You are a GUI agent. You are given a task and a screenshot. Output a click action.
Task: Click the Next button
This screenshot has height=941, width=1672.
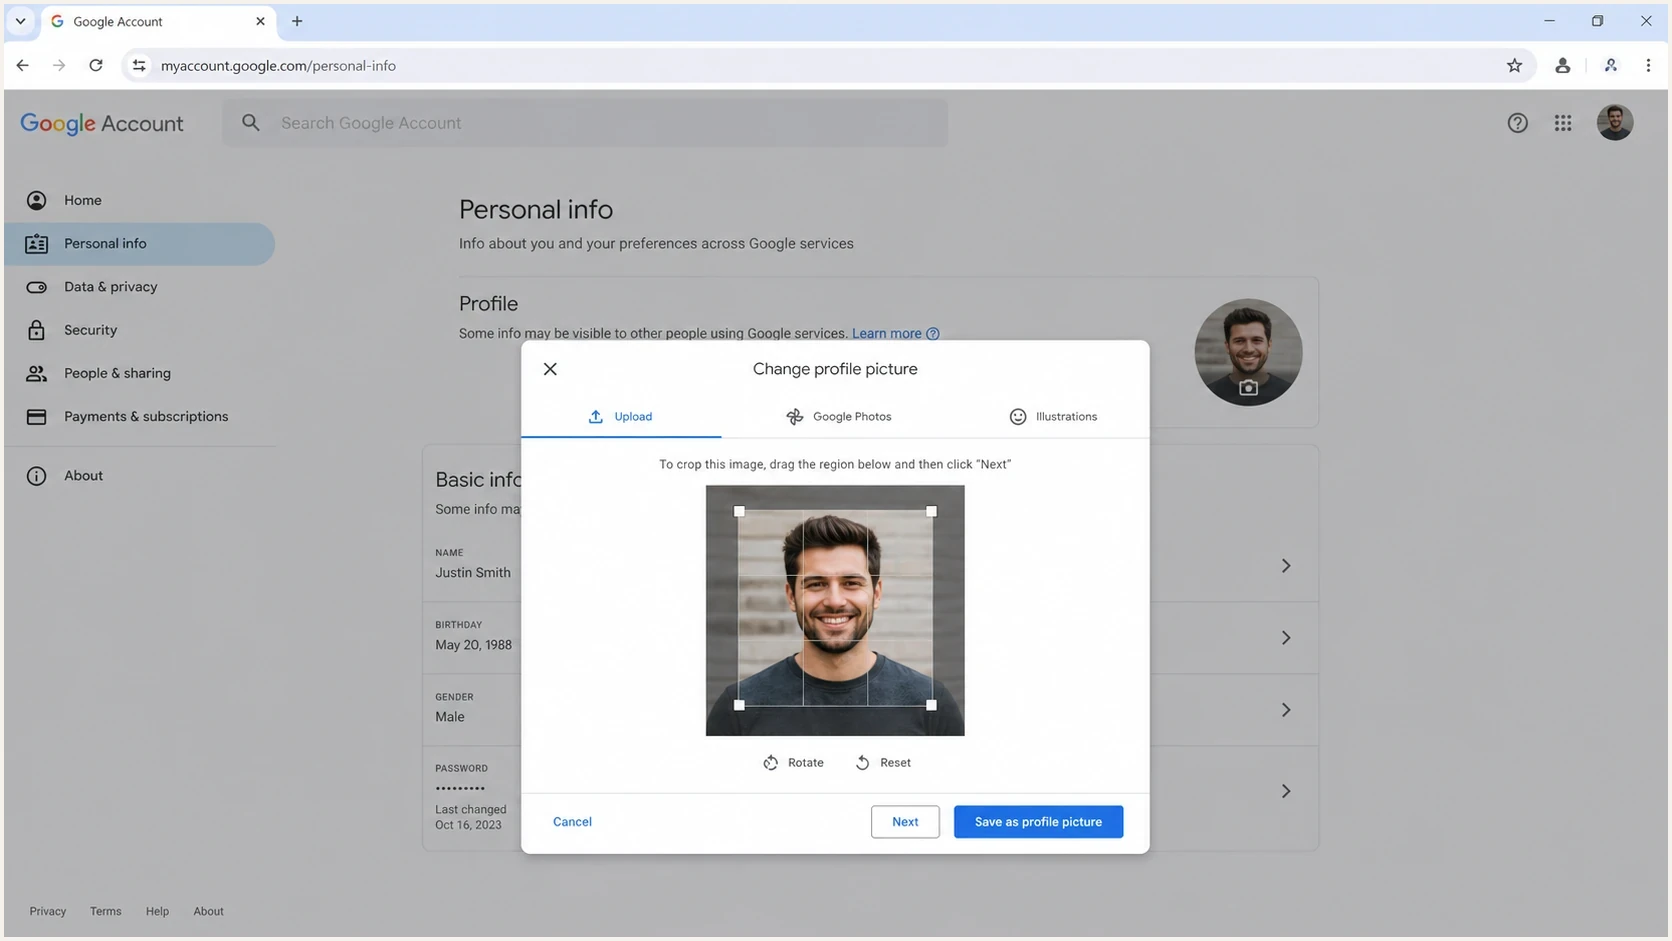pos(905,822)
